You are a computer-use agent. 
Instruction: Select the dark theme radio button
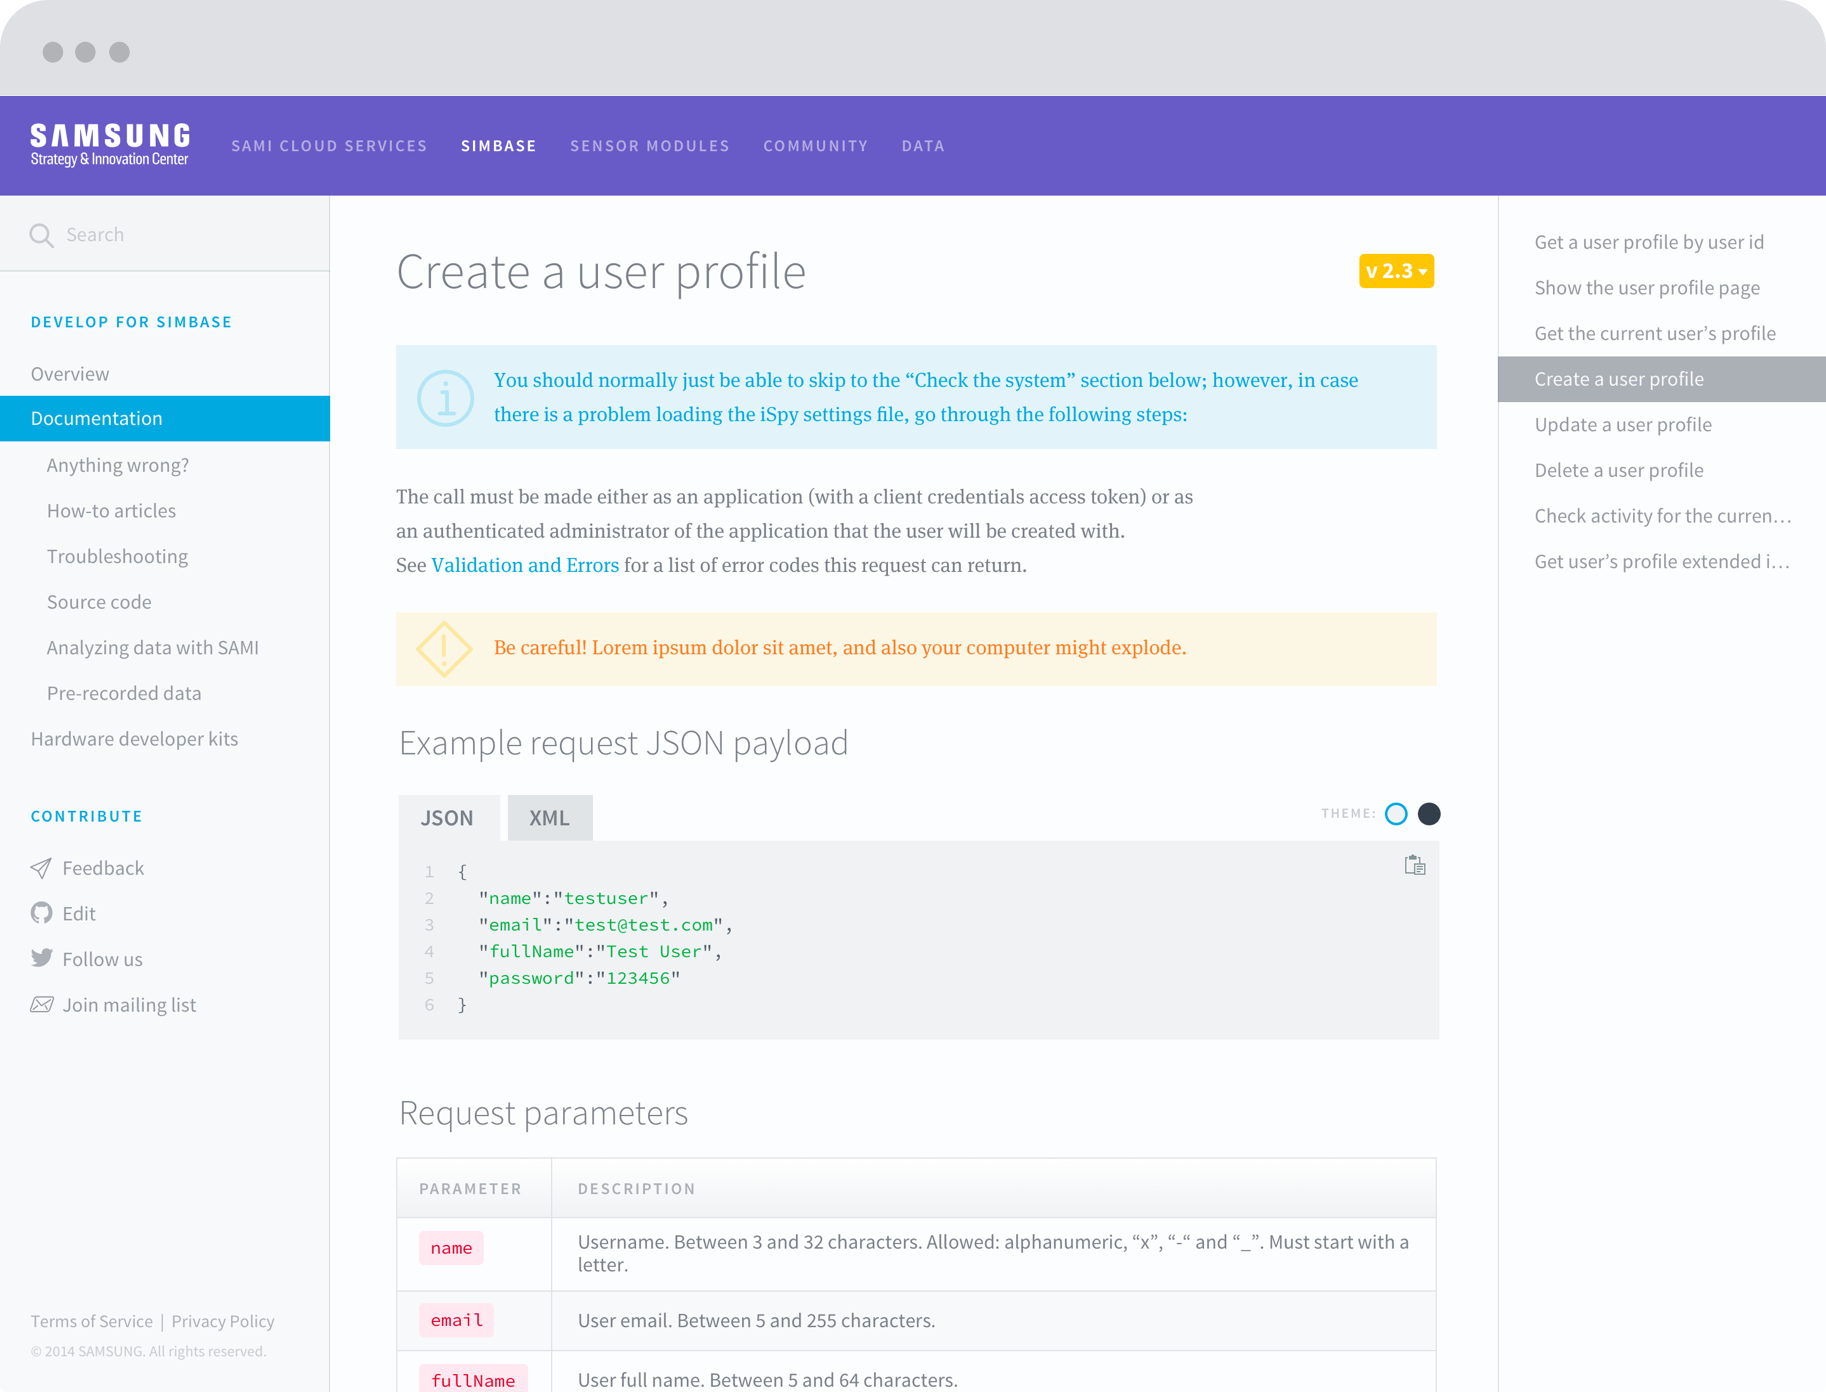[1429, 814]
